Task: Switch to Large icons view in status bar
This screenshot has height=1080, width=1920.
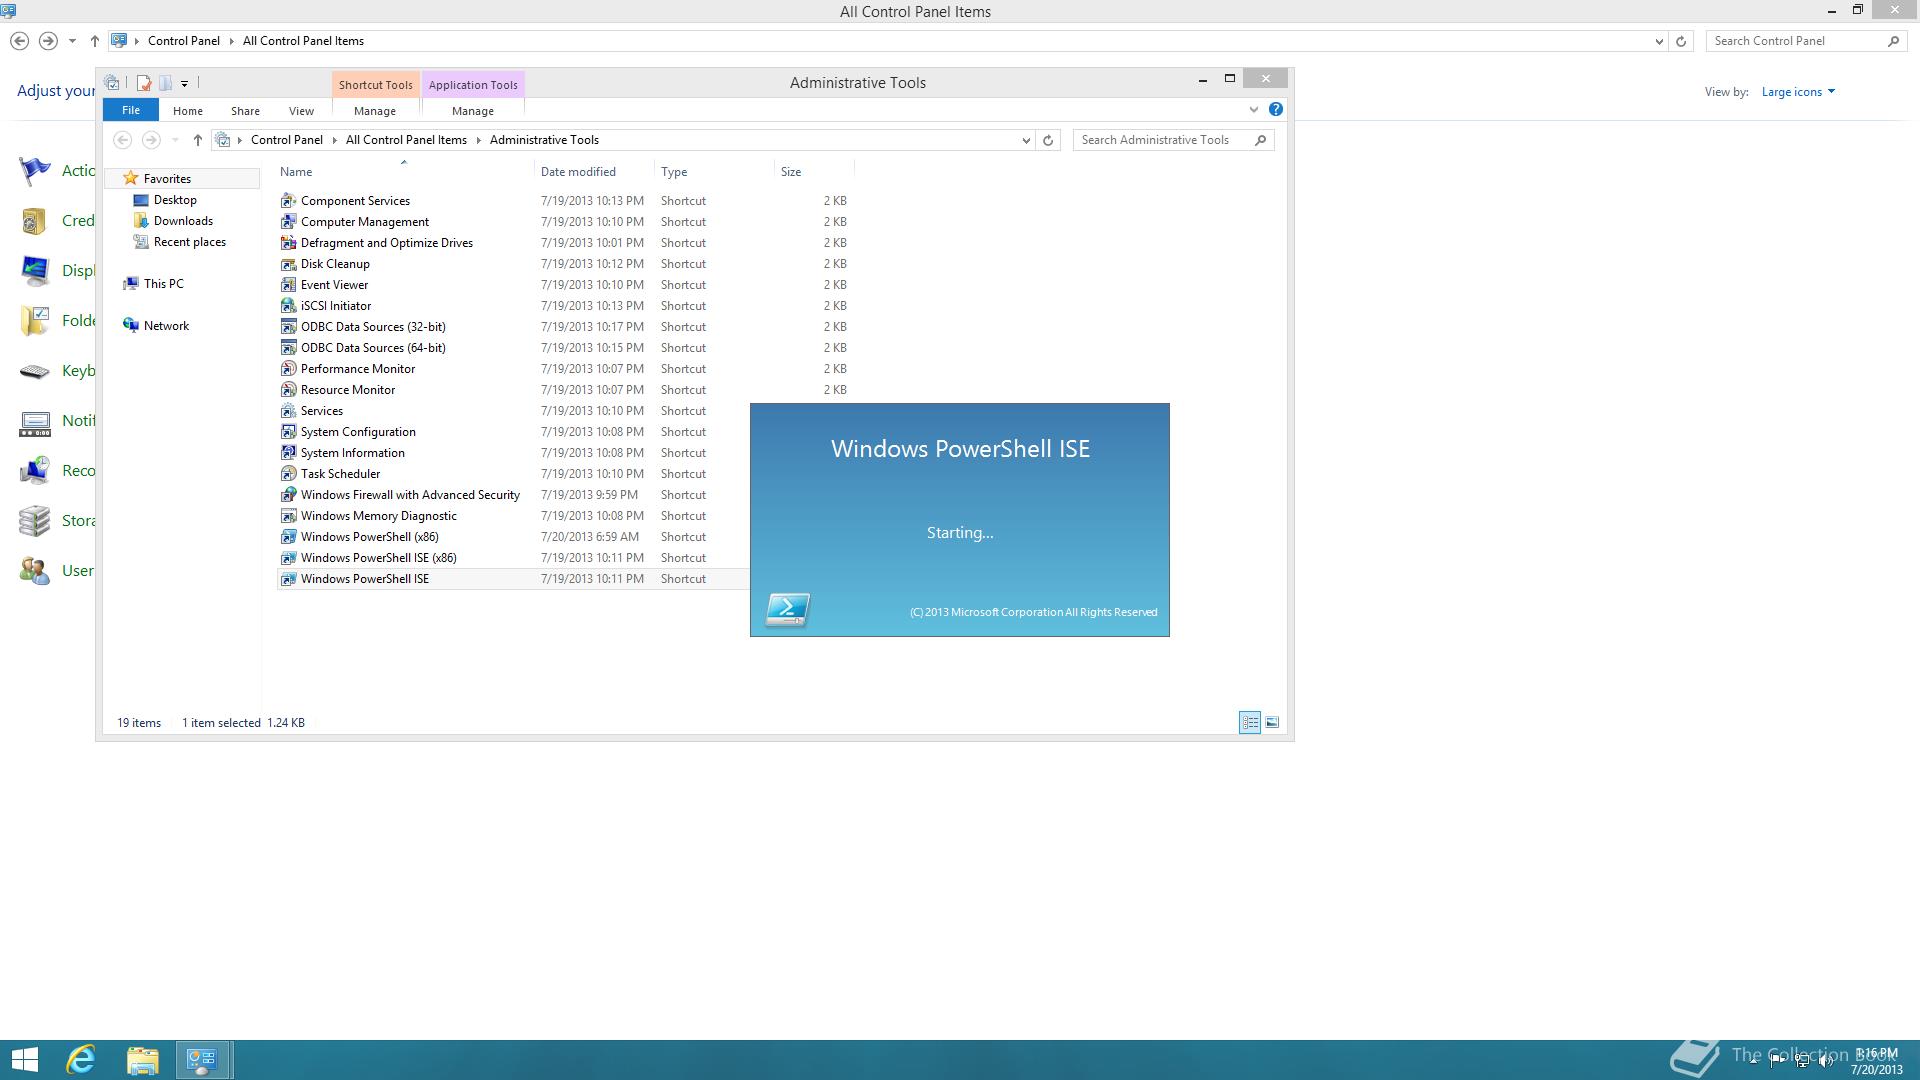Action: [1272, 722]
